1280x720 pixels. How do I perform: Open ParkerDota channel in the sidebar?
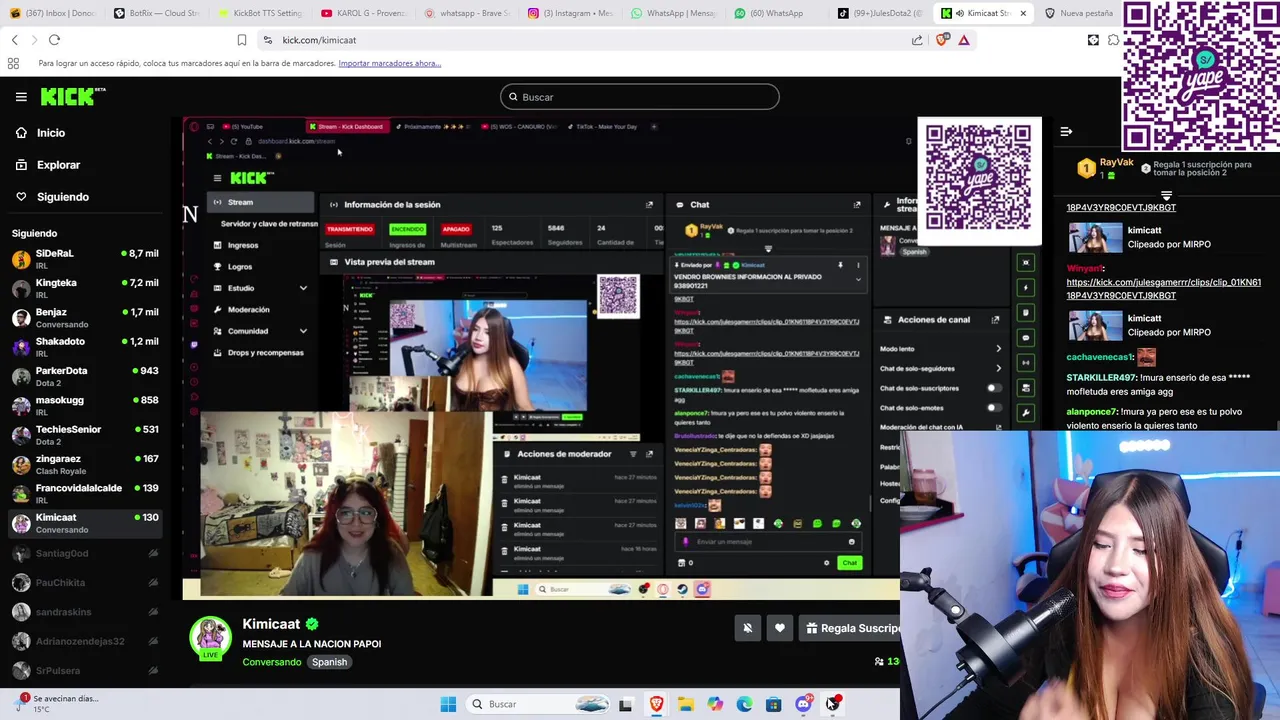tap(85, 376)
